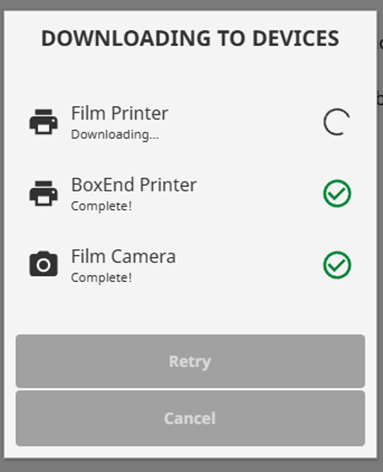
Task: Cancel the device download
Action: [190, 419]
